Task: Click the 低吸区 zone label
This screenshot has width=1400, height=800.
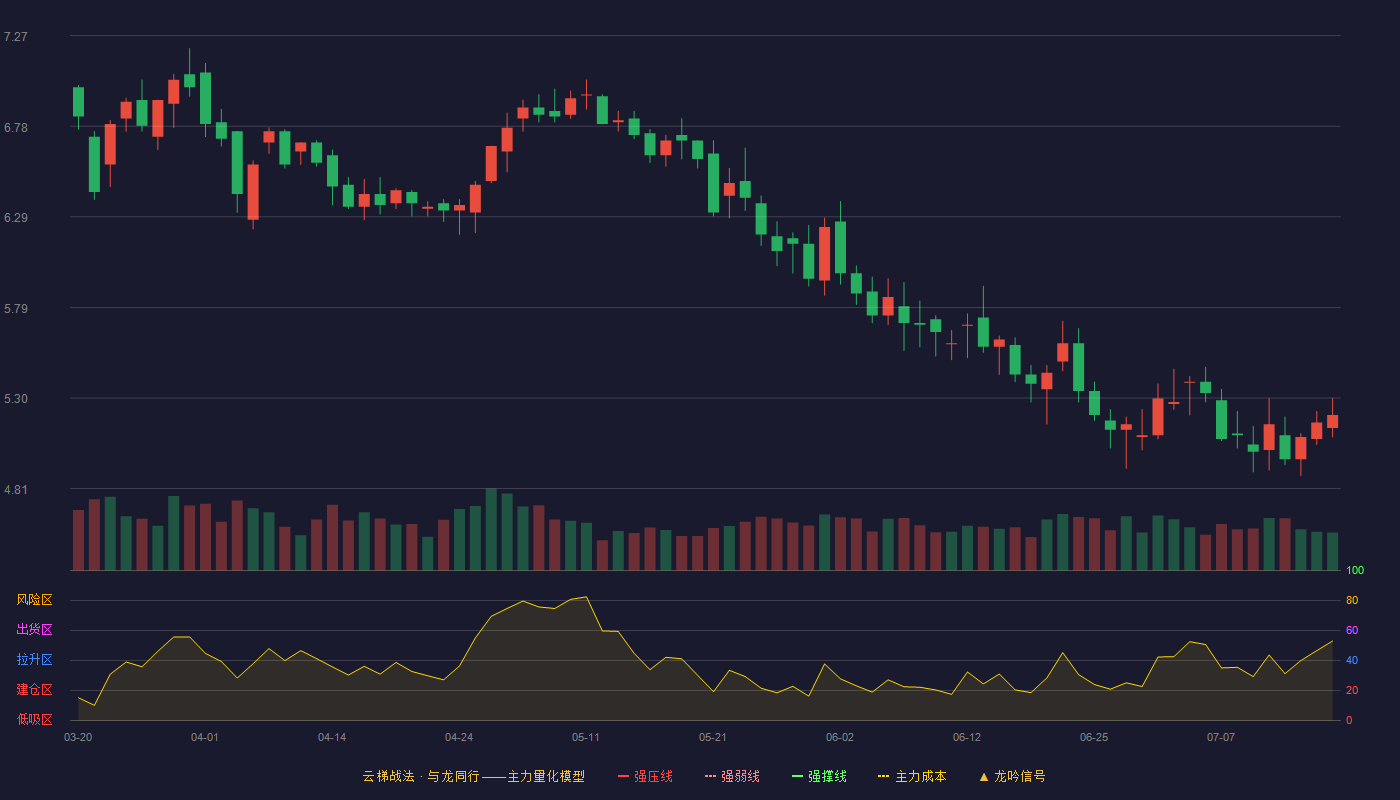Action: (34, 719)
